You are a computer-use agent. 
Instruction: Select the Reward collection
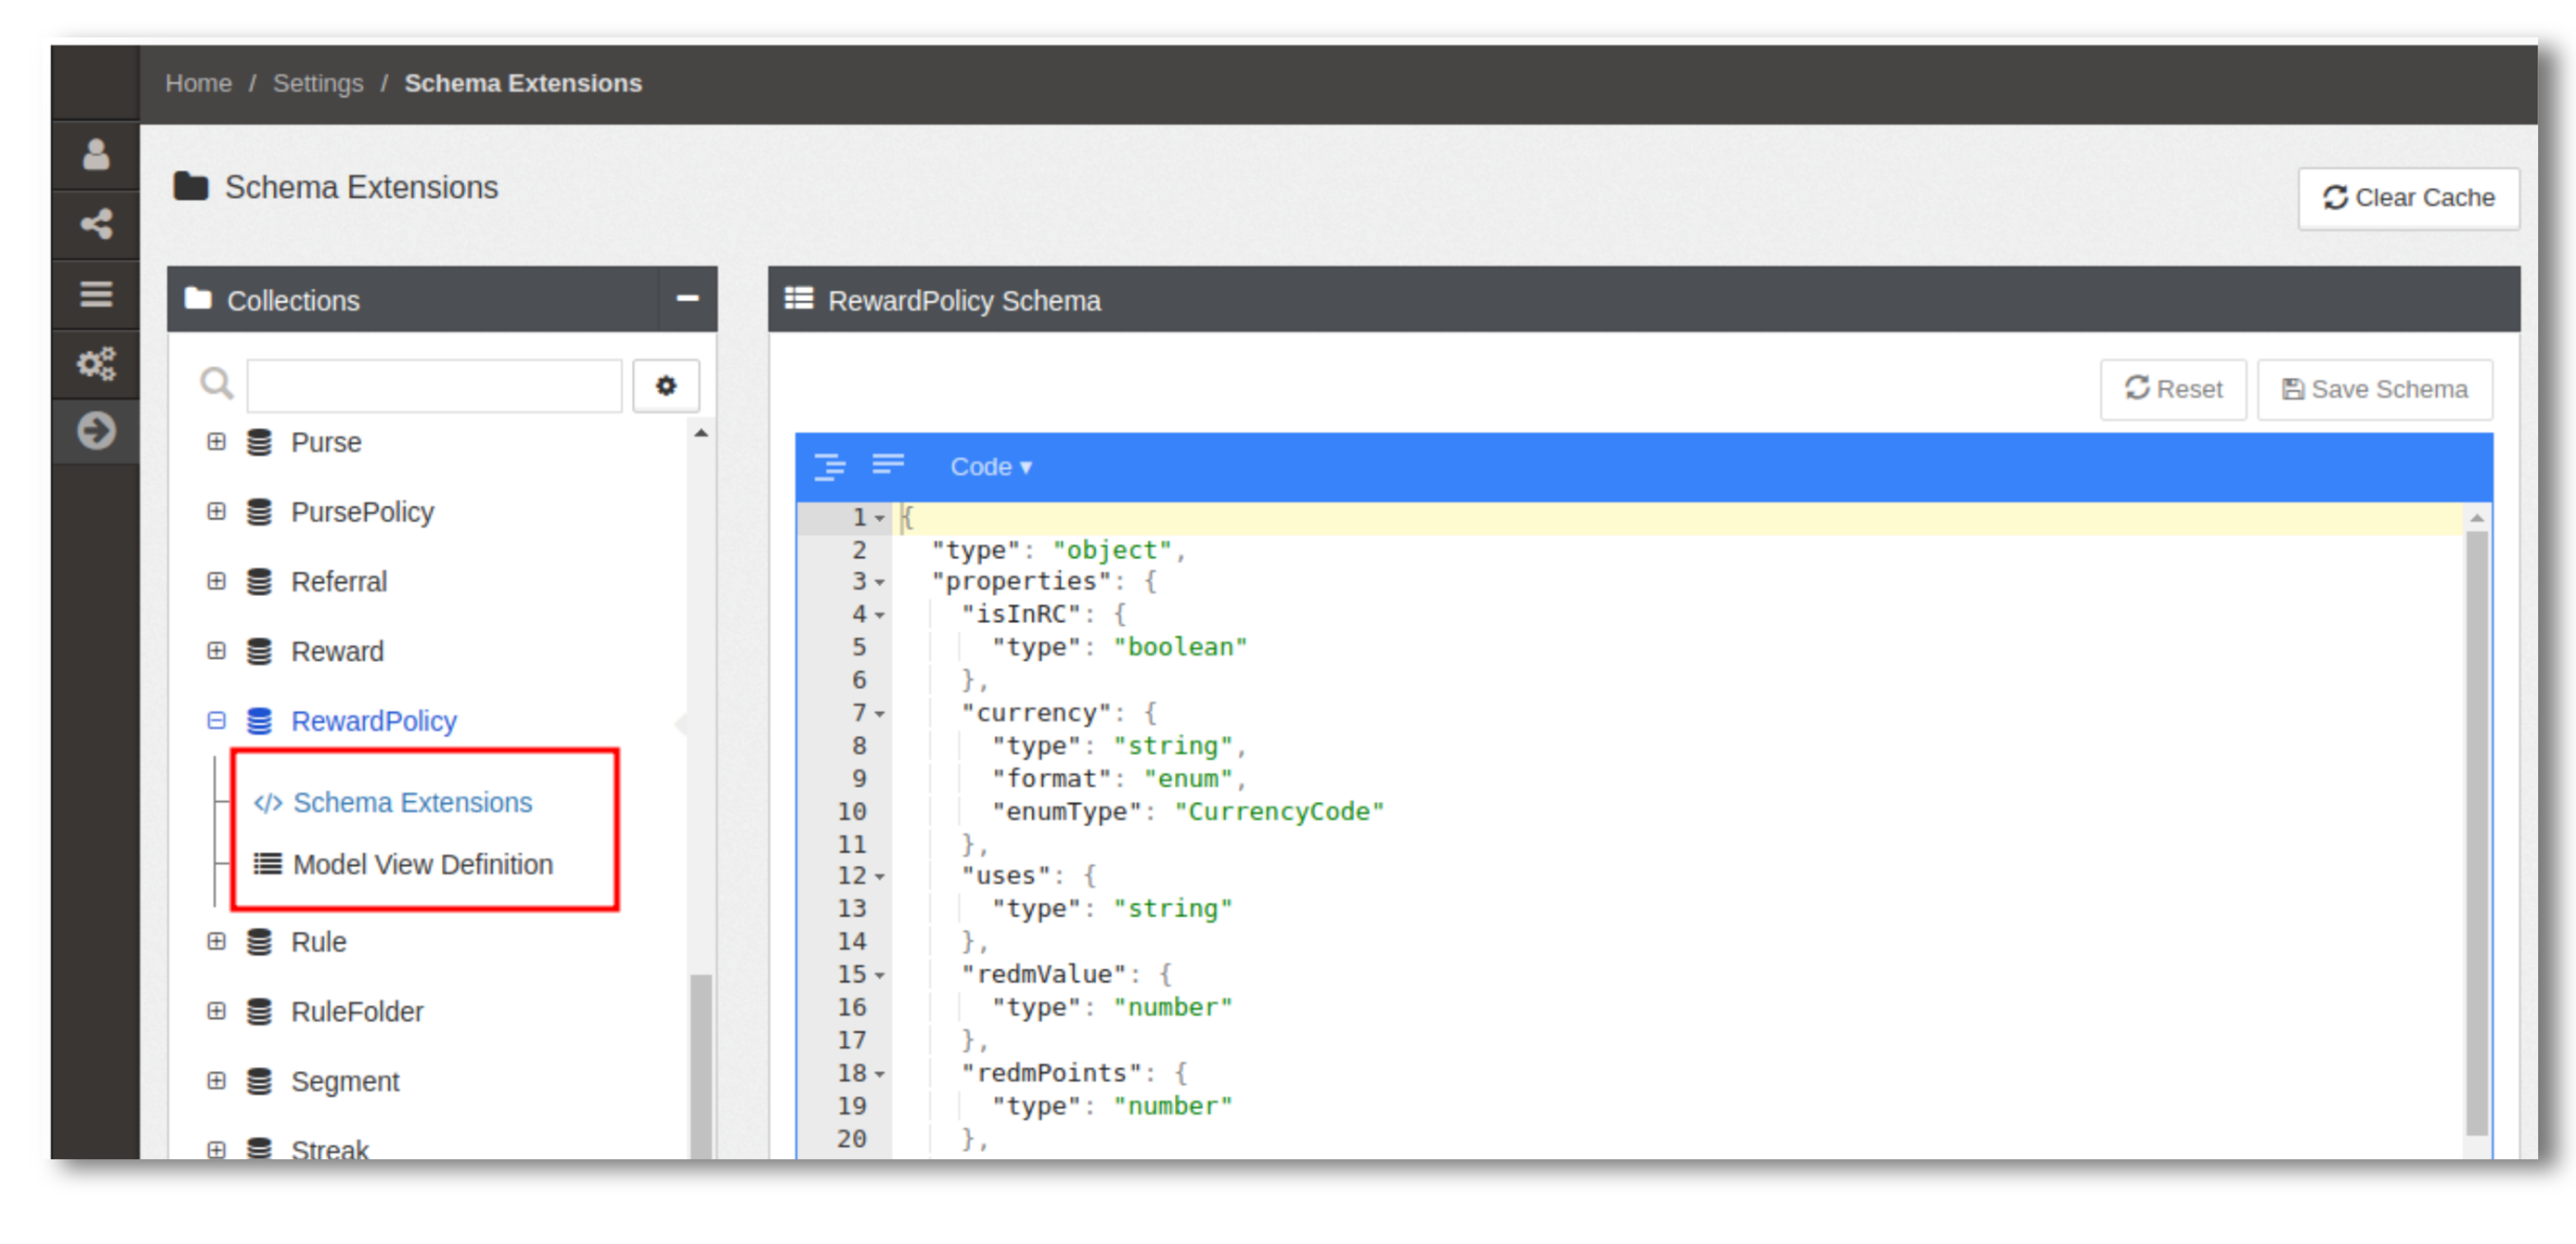pos(337,652)
